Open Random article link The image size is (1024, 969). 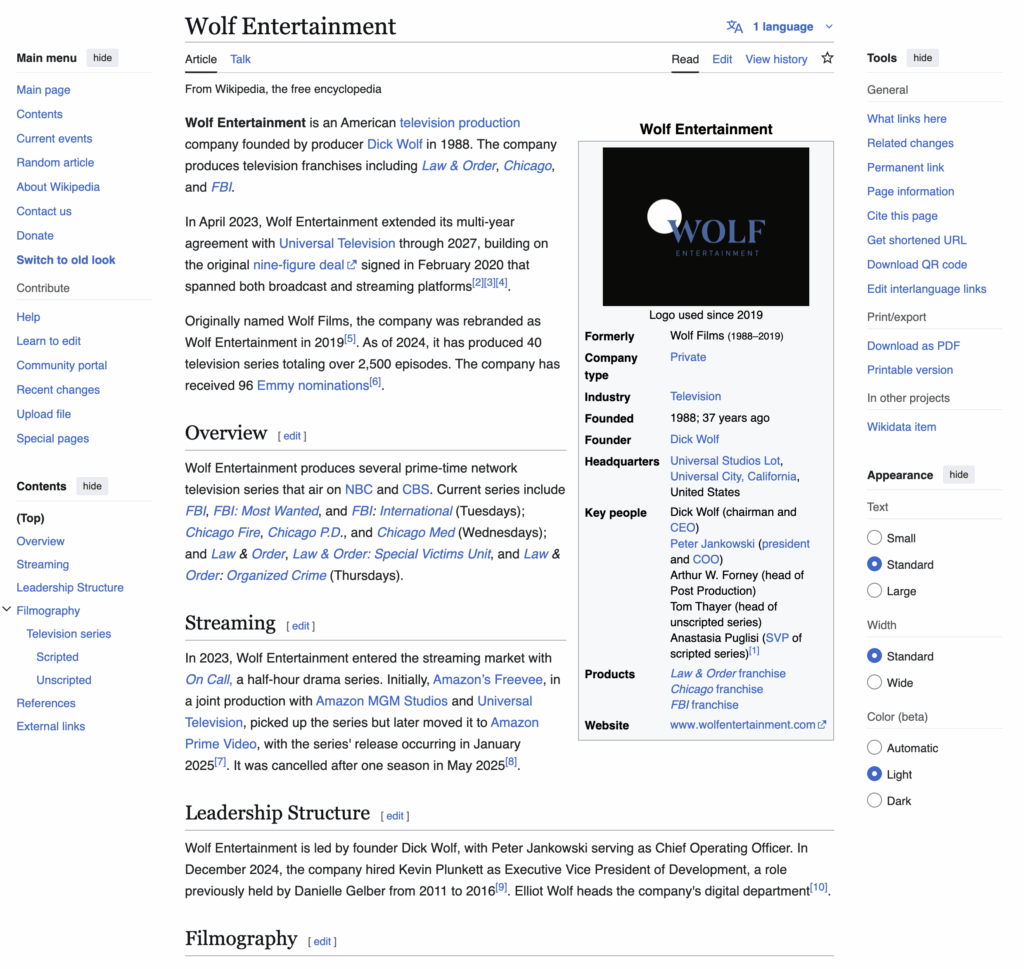click(55, 163)
